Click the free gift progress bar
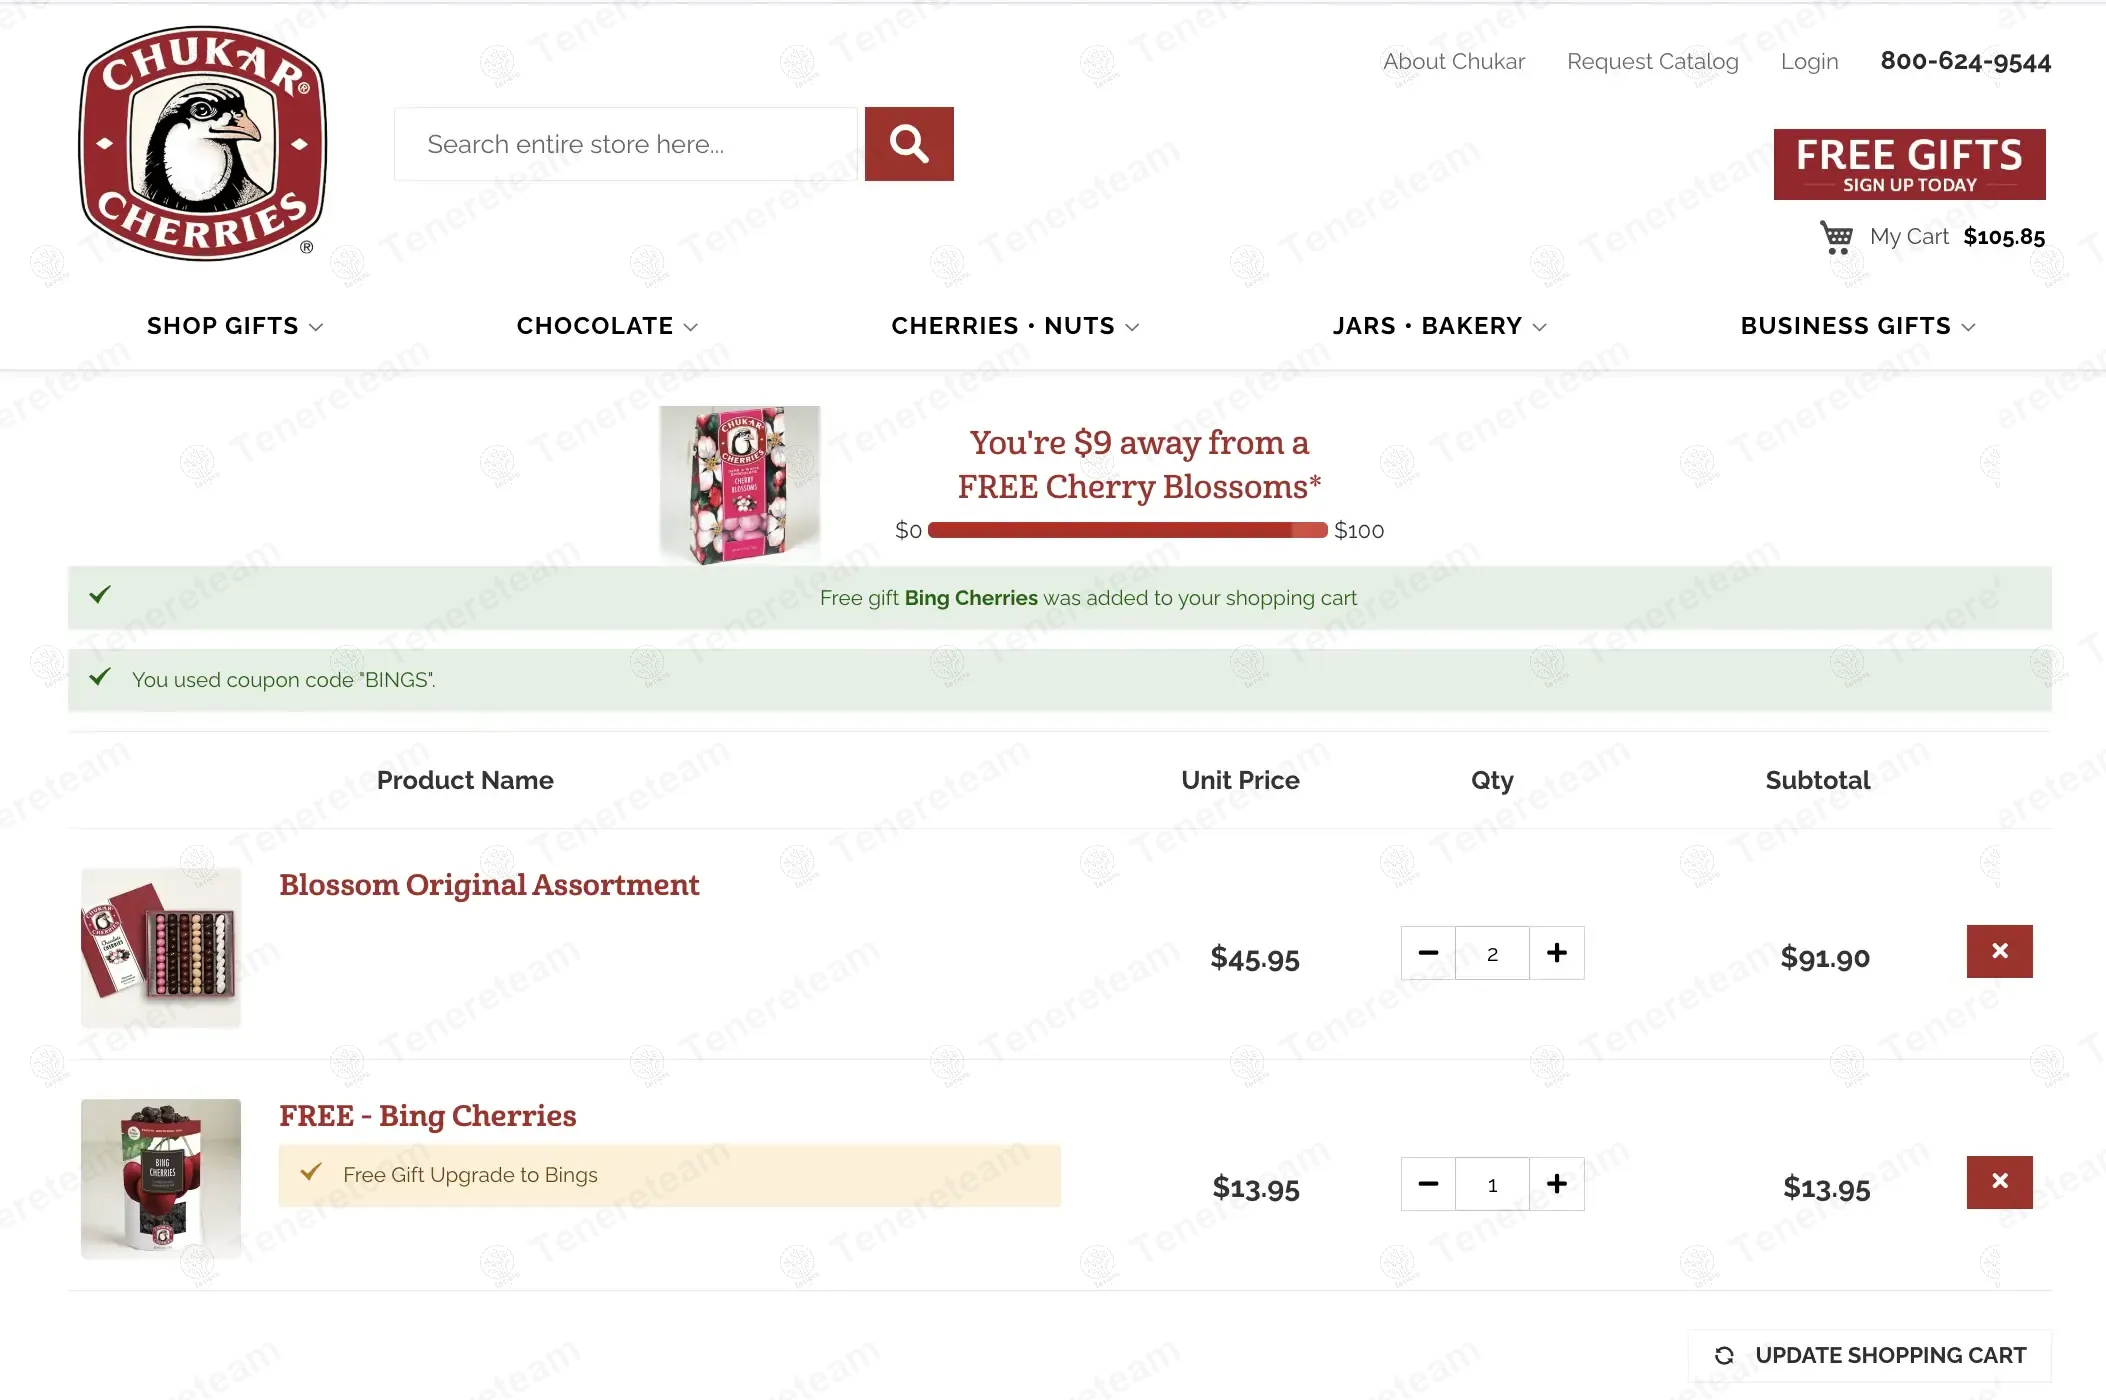 1127,530
